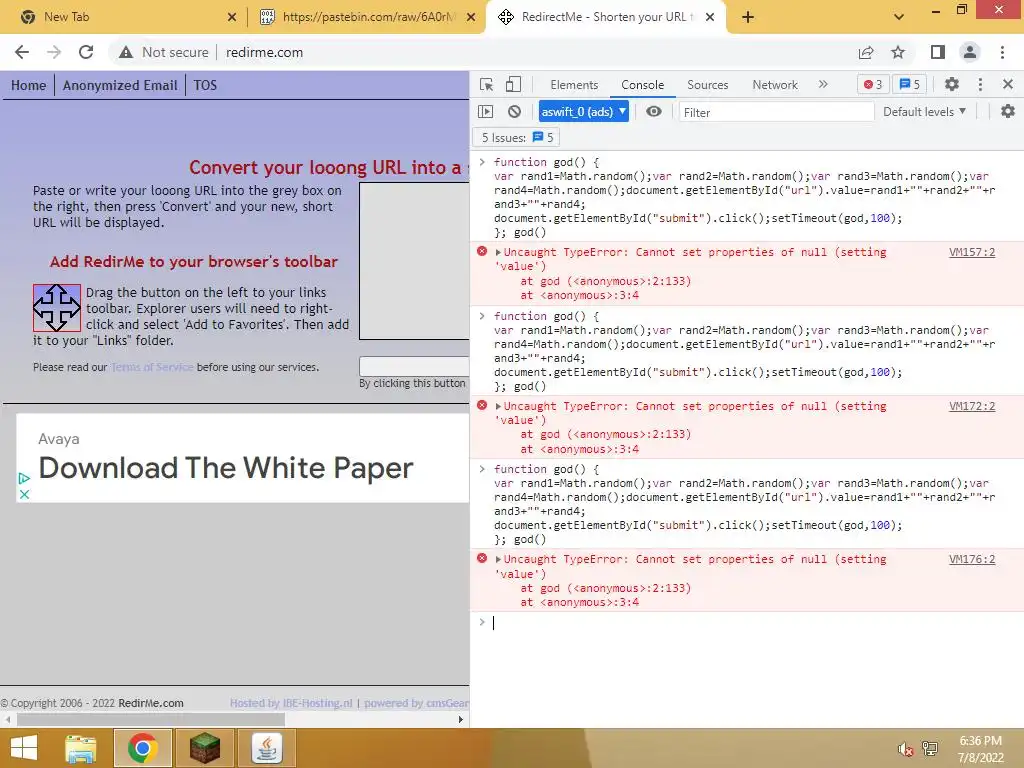Open the tab search chevron
Screen dimensions: 1024x768
899,17
